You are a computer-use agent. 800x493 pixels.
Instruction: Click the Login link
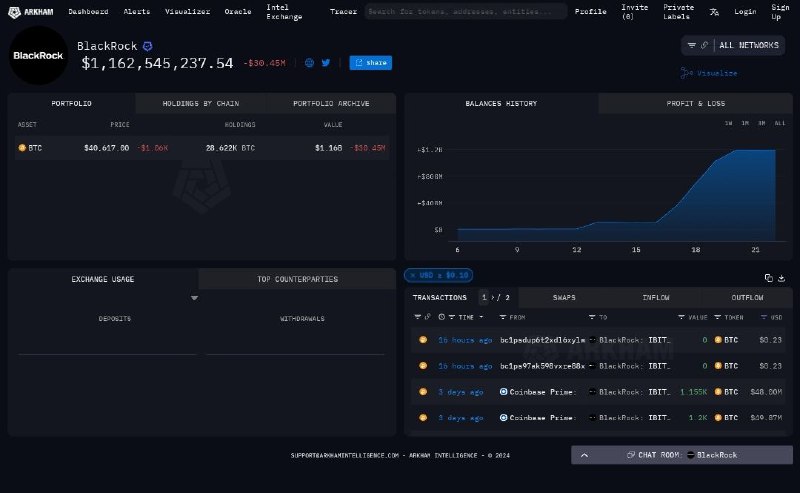745,12
